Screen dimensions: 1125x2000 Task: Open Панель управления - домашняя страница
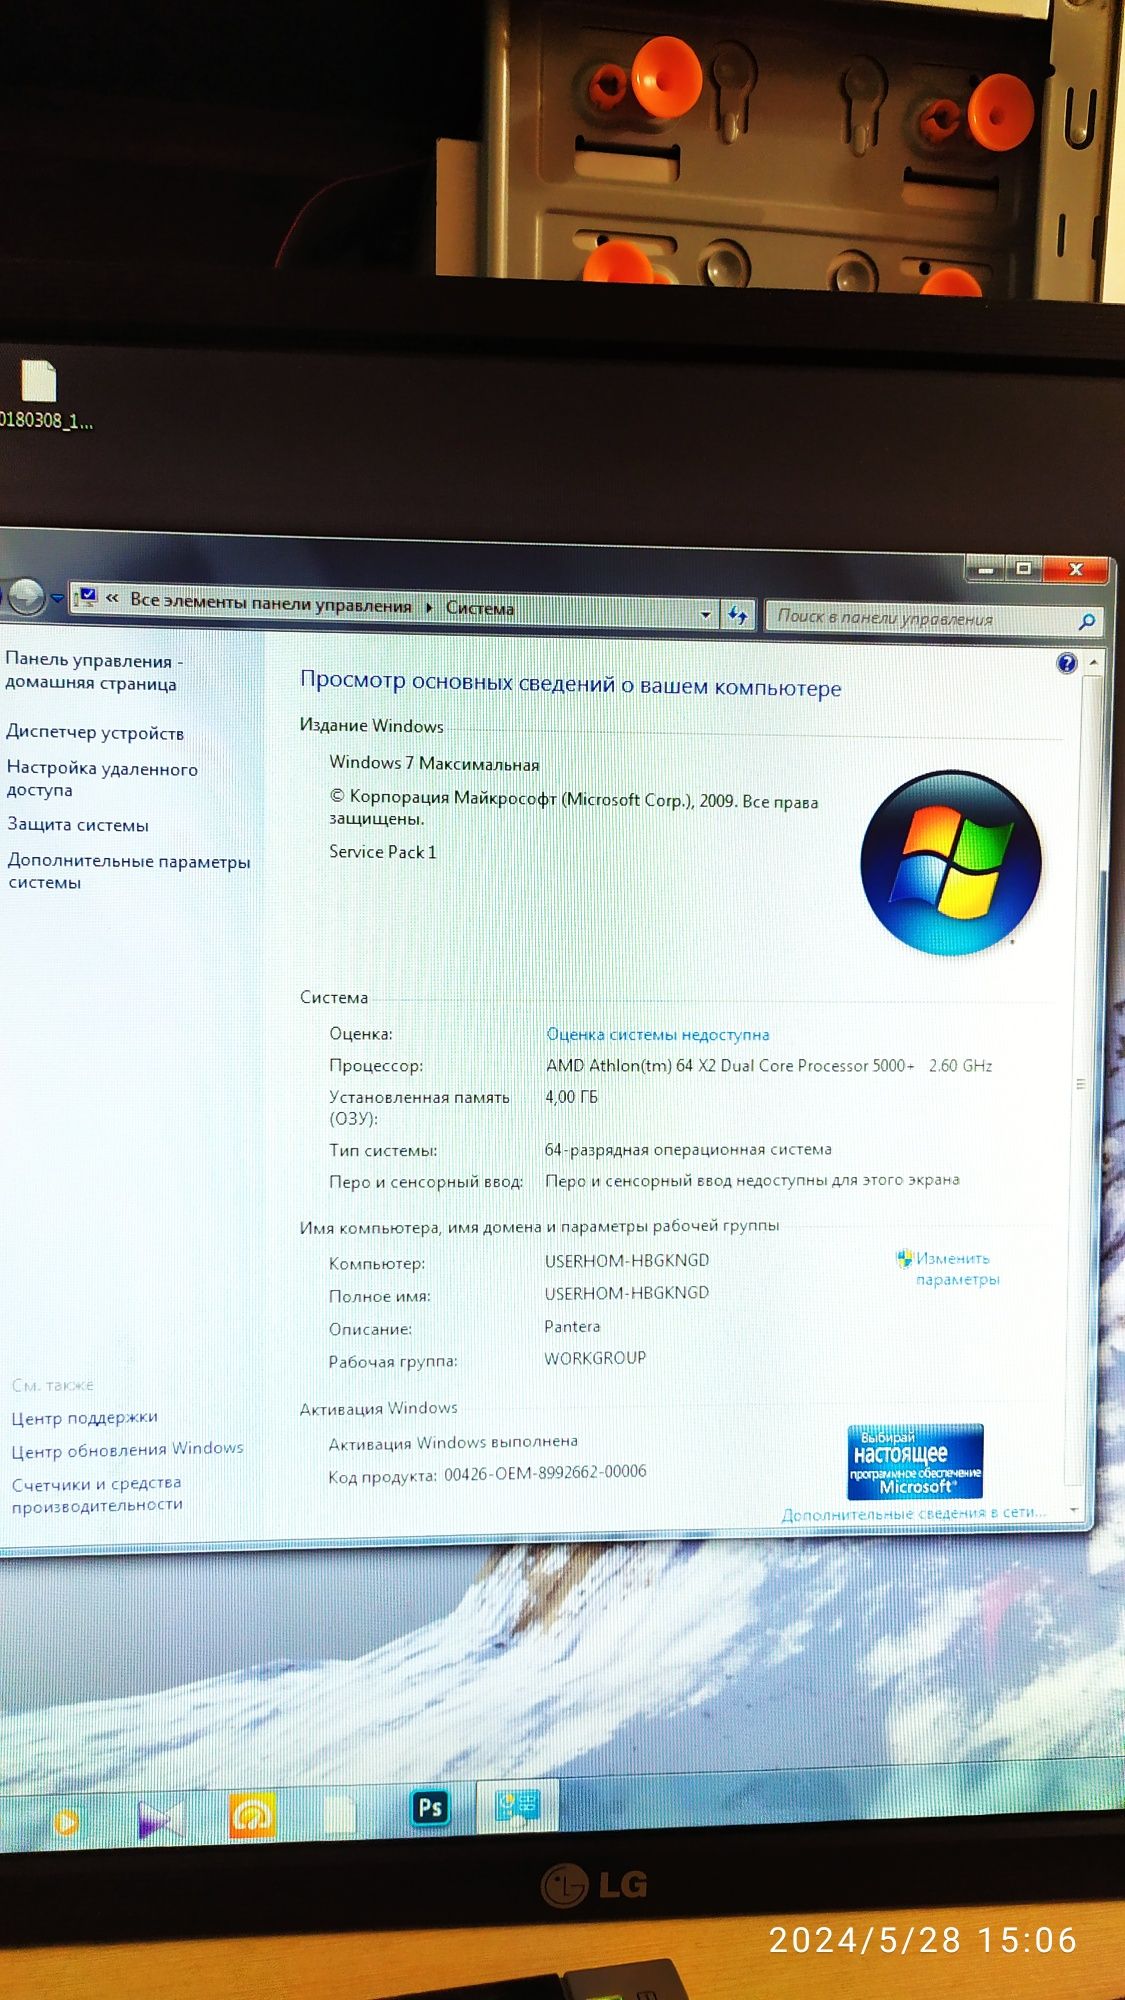pyautogui.click(x=93, y=671)
